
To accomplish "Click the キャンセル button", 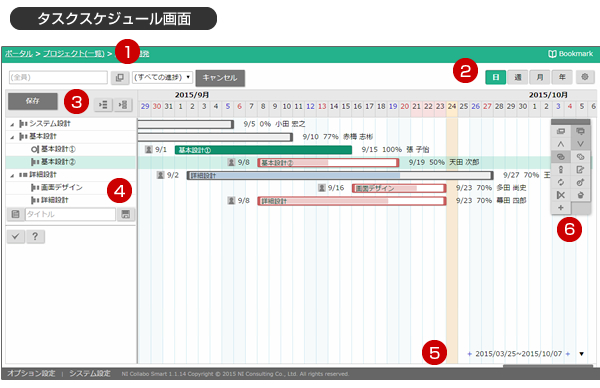I will (220, 78).
